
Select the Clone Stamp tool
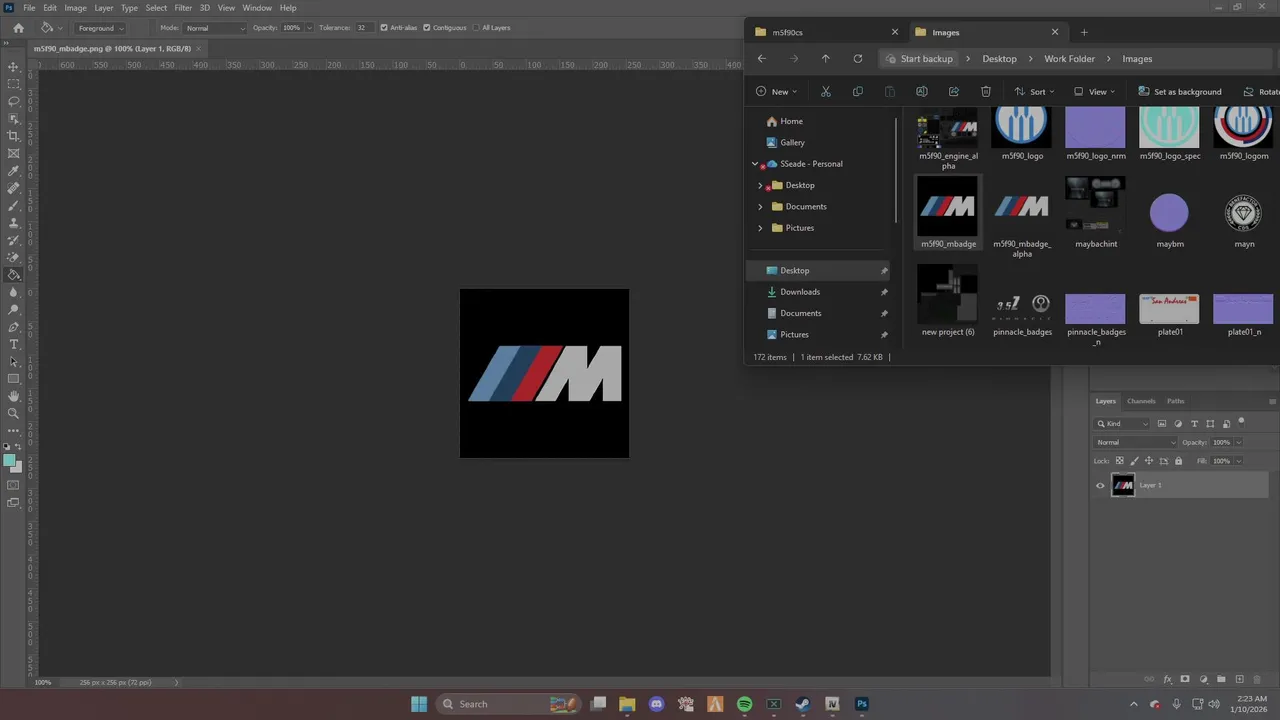pyautogui.click(x=13, y=223)
